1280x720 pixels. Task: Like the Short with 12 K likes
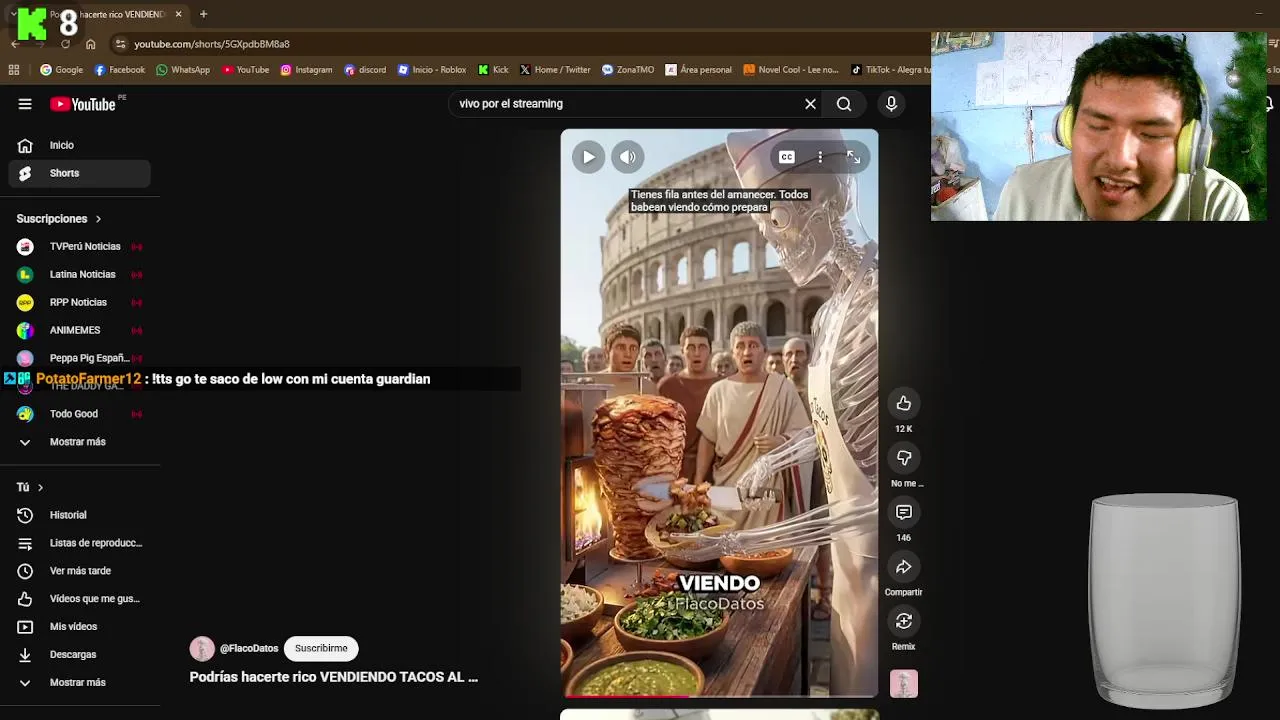[x=903, y=403]
